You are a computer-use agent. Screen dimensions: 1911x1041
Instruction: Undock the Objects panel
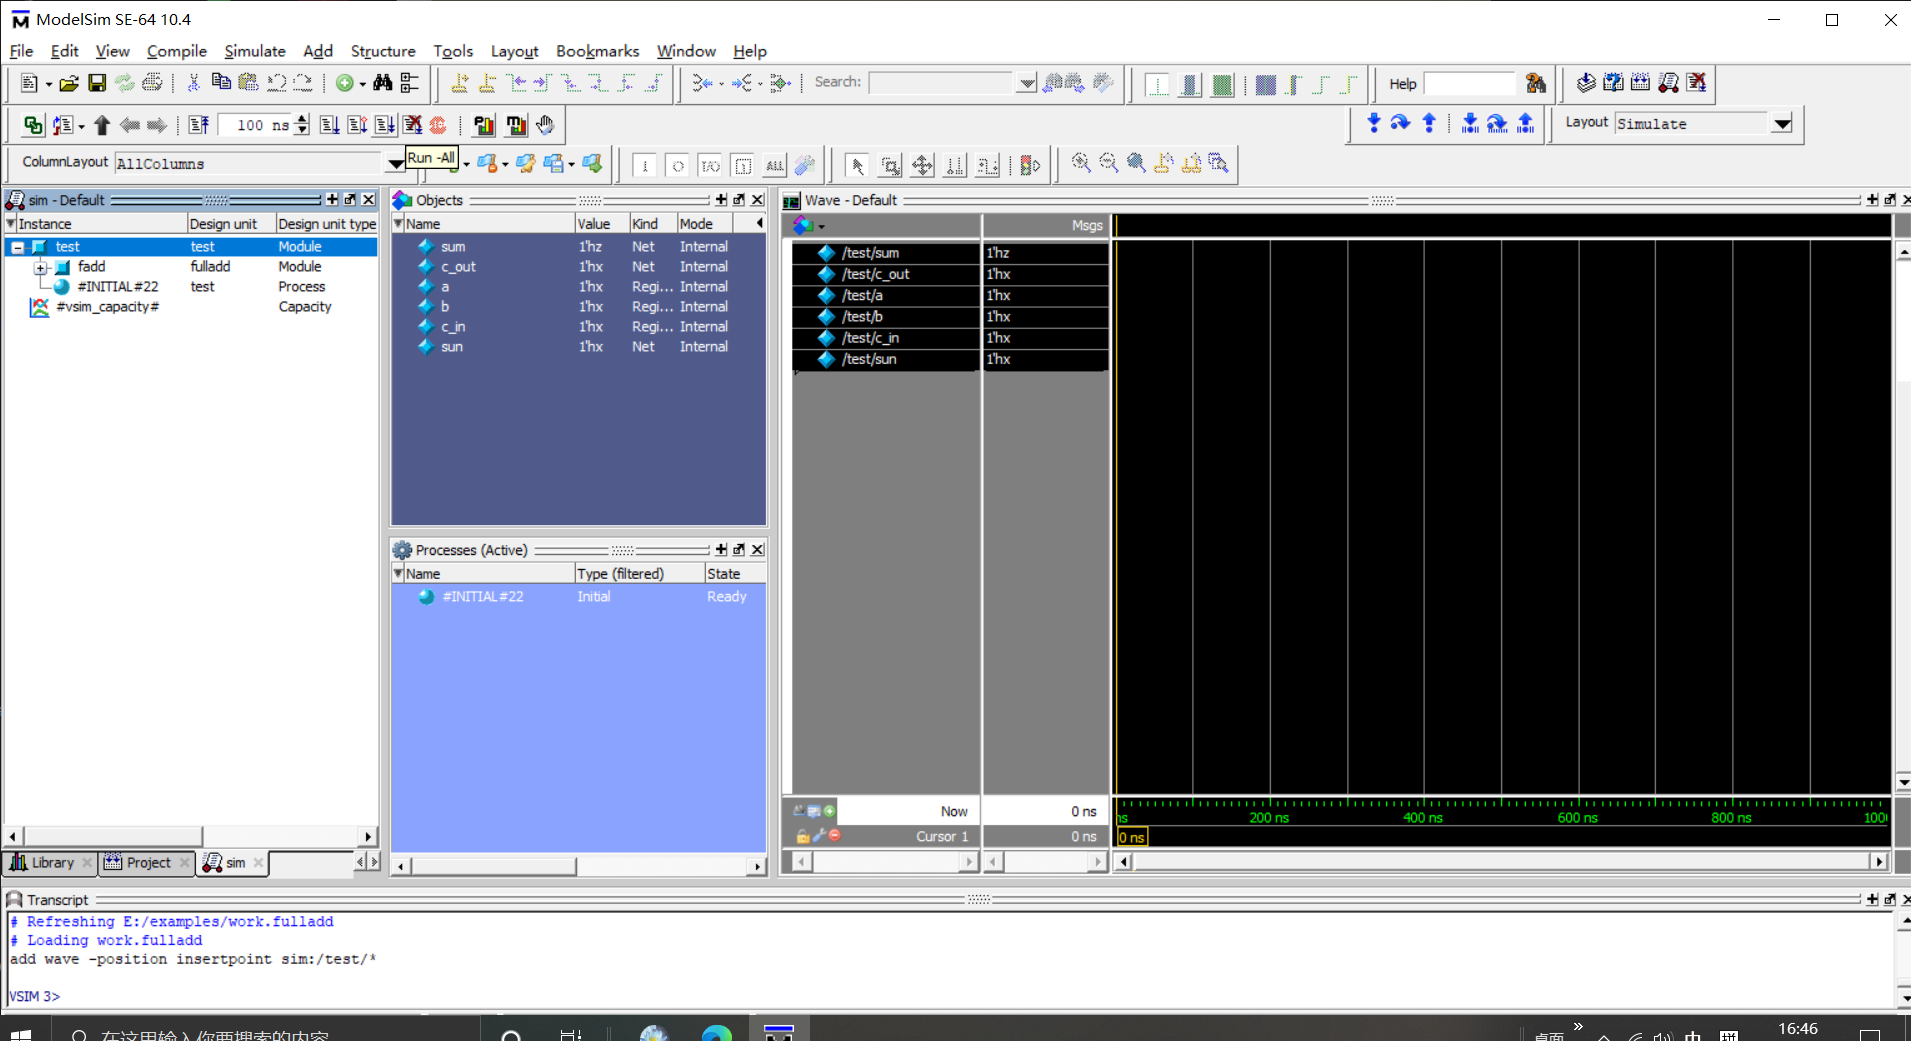[739, 200]
